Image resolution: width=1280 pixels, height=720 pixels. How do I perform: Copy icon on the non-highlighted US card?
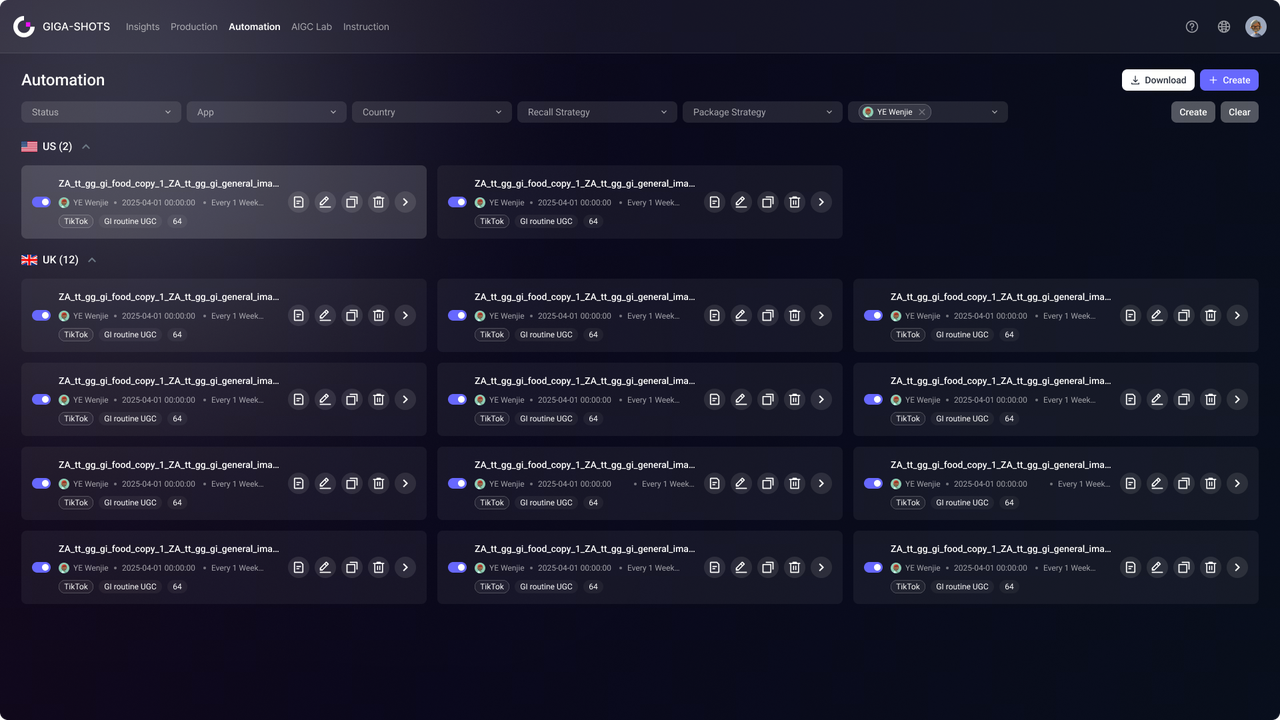[768, 202]
